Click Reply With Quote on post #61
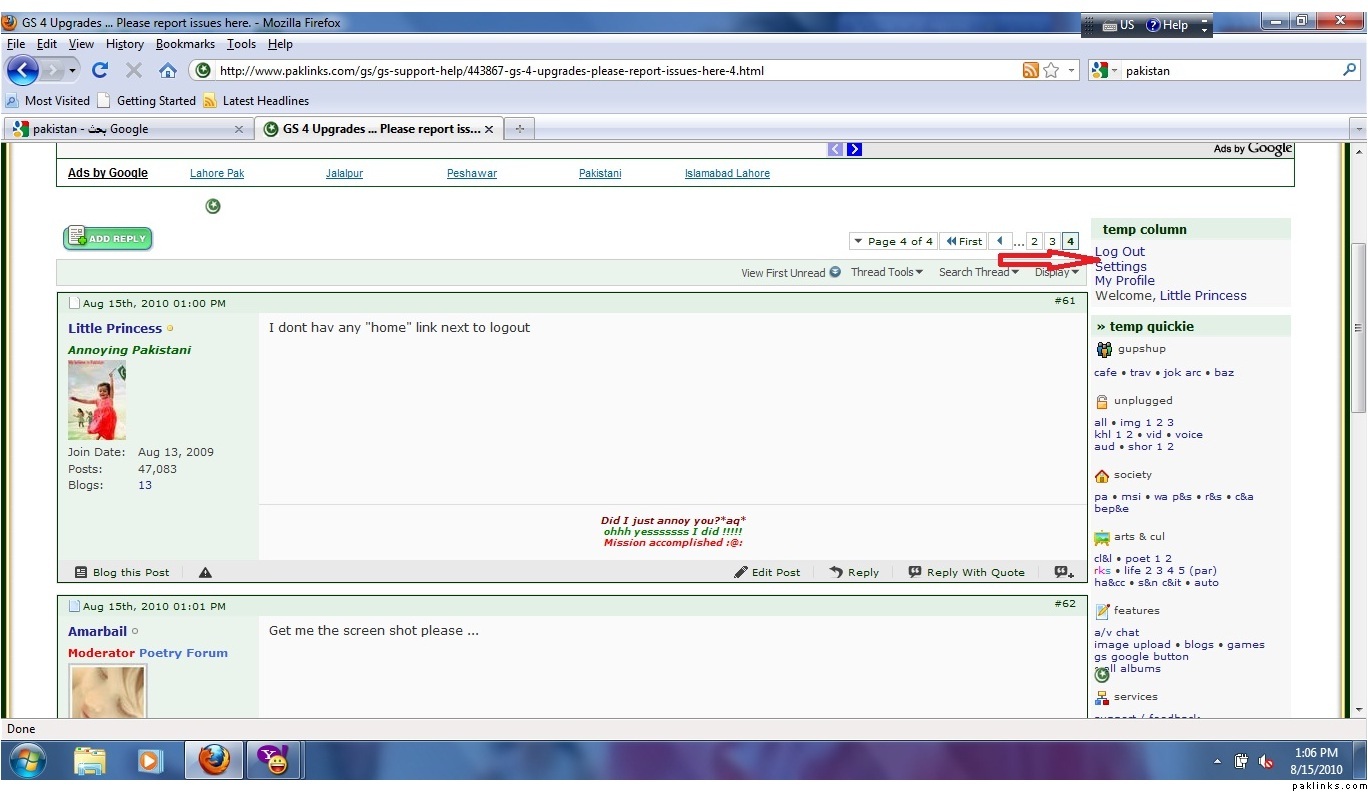The height and width of the screenshot is (792, 1368). 966,573
